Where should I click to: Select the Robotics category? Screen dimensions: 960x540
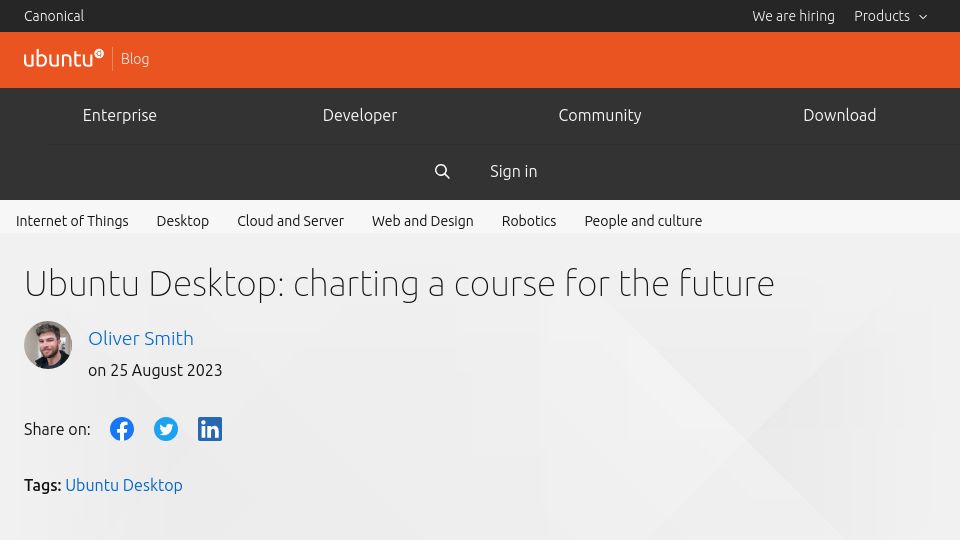[x=529, y=221]
